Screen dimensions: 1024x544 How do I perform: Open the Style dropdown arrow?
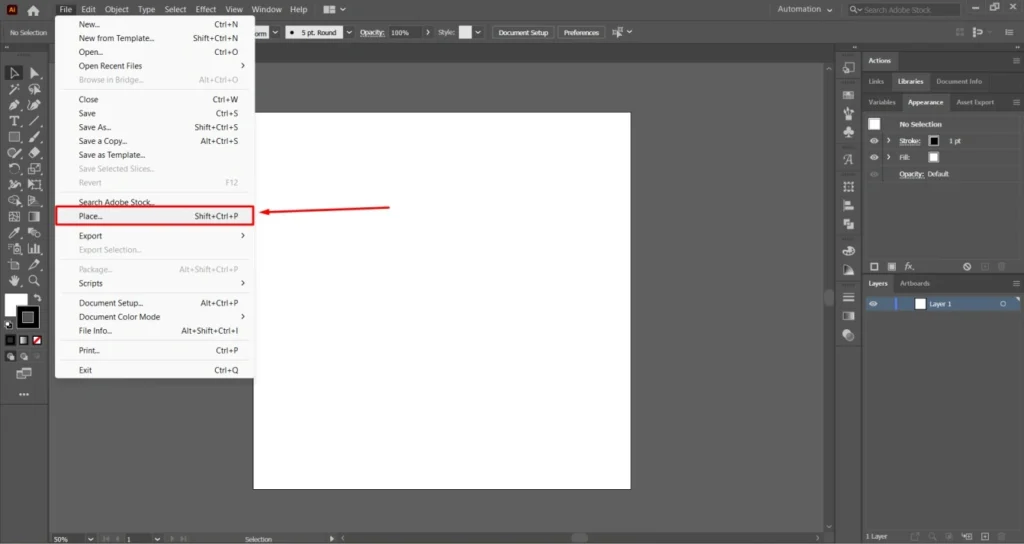pos(478,32)
